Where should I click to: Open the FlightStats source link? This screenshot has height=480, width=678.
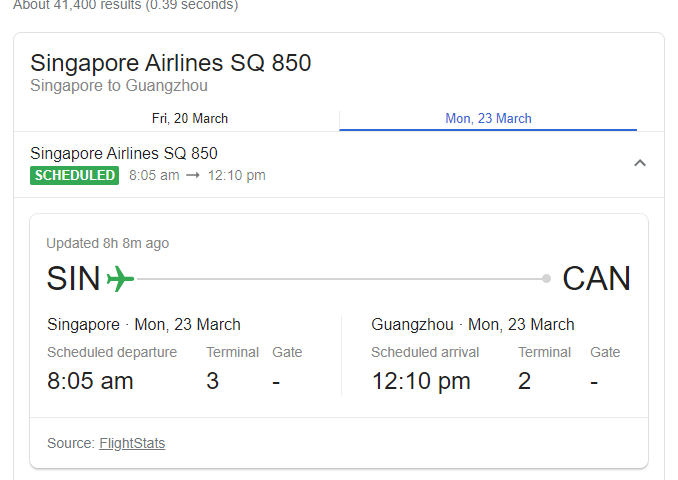tap(132, 443)
